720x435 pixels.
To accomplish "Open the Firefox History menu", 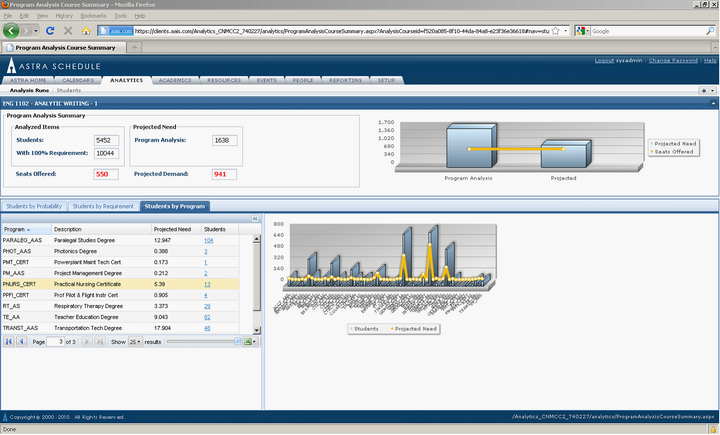I will tap(64, 16).
